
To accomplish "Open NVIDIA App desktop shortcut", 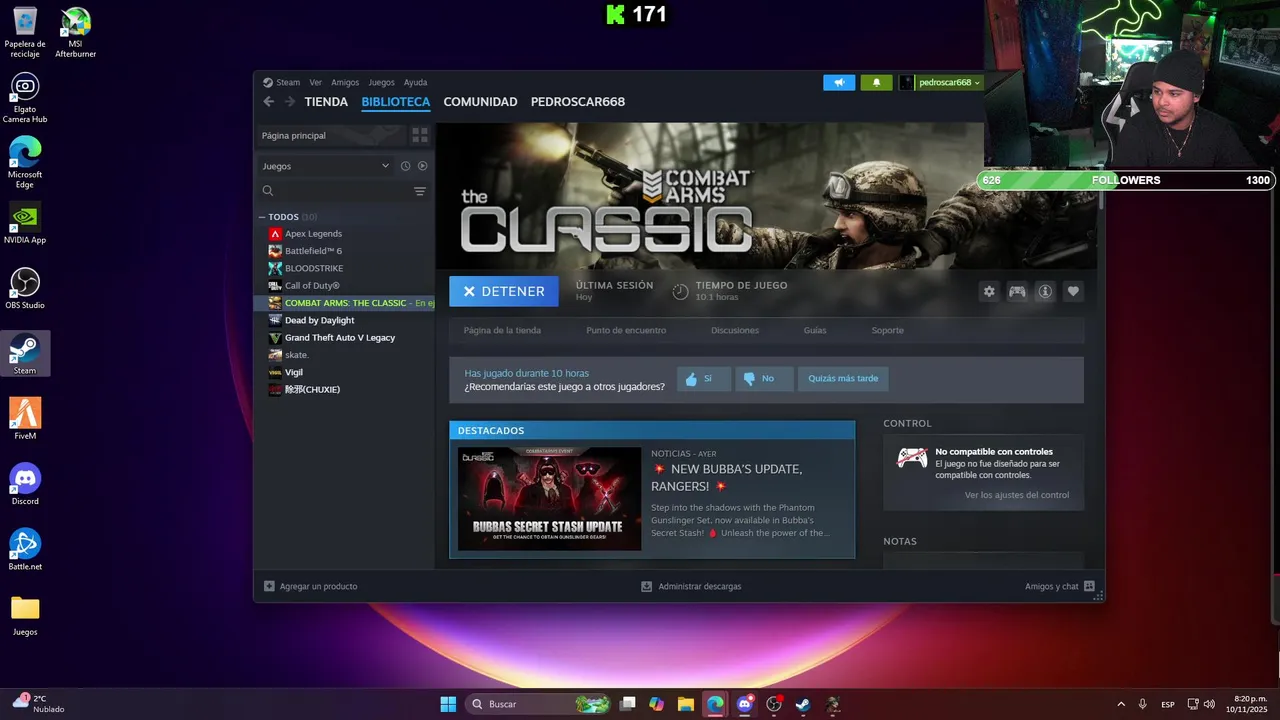I will (25, 223).
